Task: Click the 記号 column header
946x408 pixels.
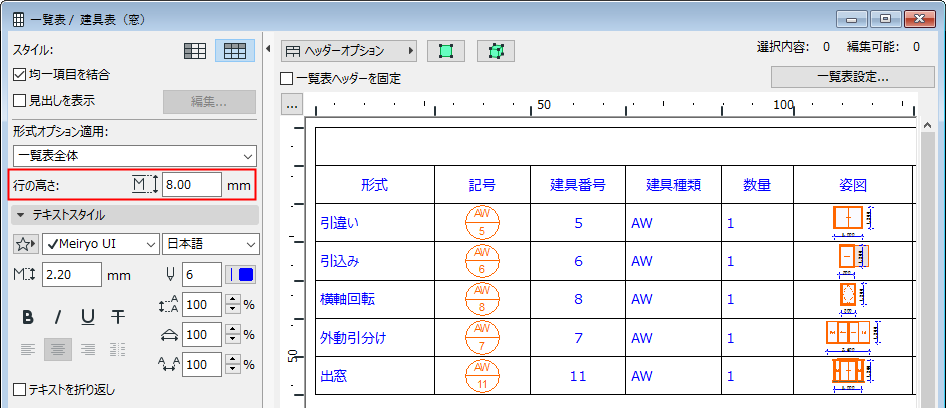Action: (482, 185)
